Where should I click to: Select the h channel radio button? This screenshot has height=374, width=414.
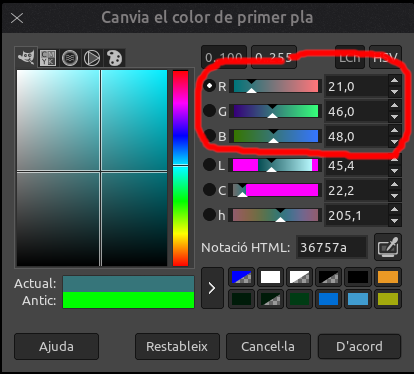(209, 215)
